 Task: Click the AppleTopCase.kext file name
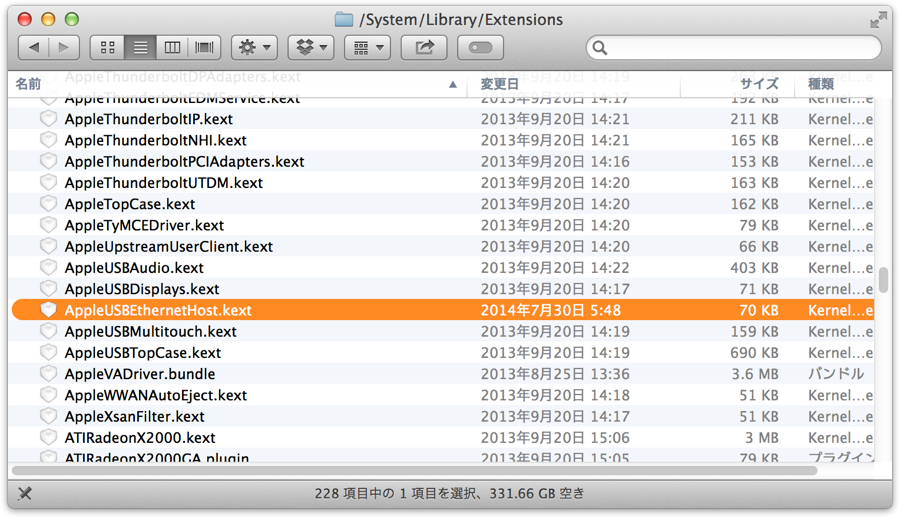130,204
